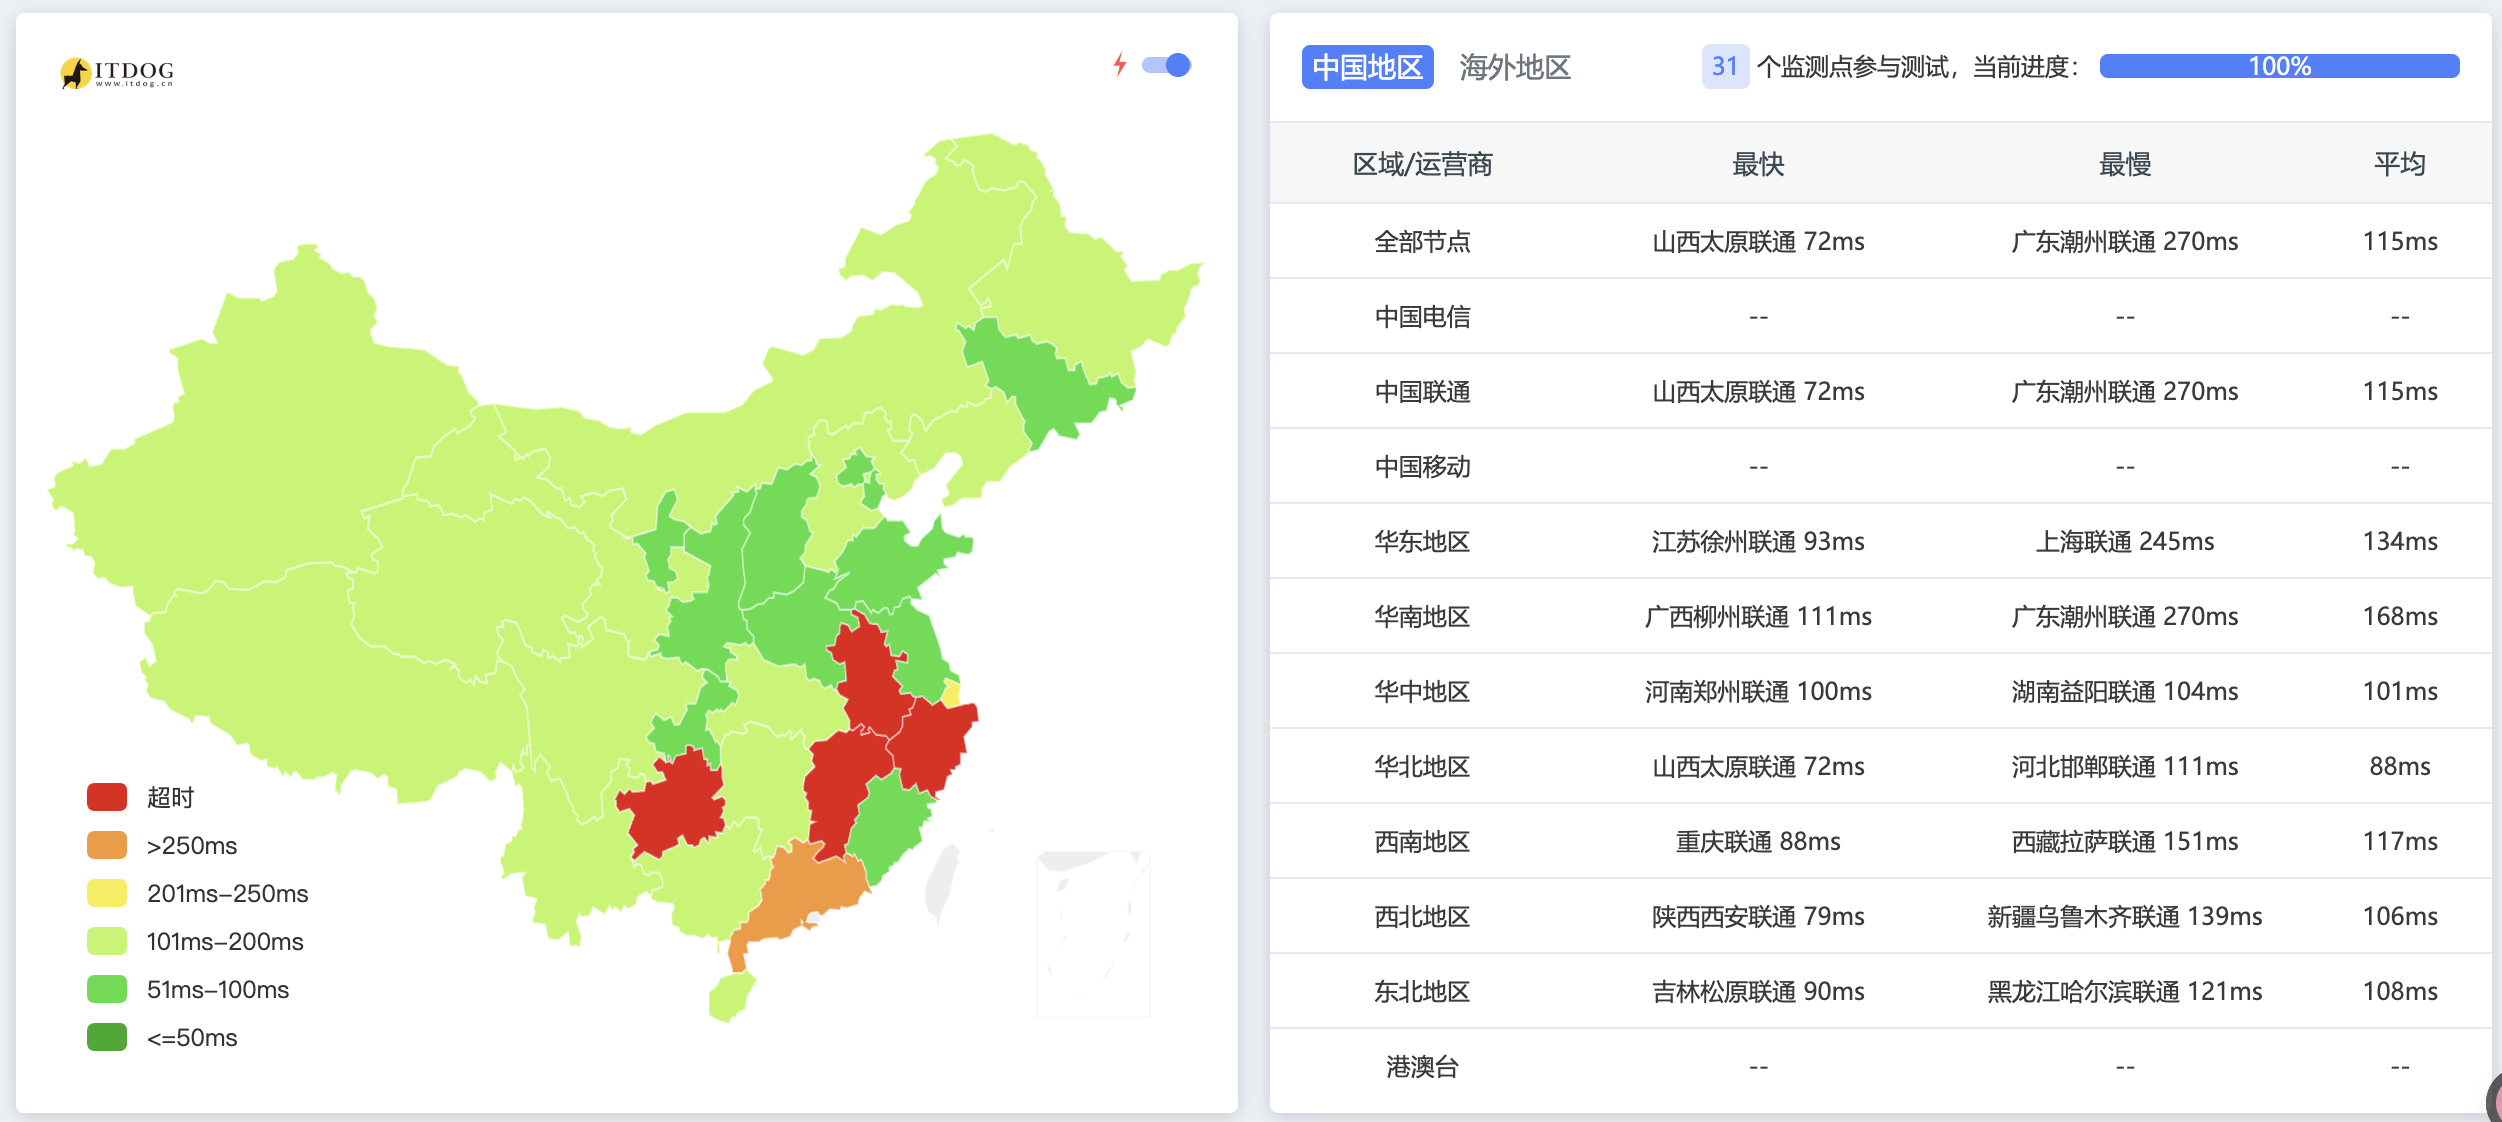Click the 平均 column header
Screen dimensions: 2502x1122
coord(2400,164)
